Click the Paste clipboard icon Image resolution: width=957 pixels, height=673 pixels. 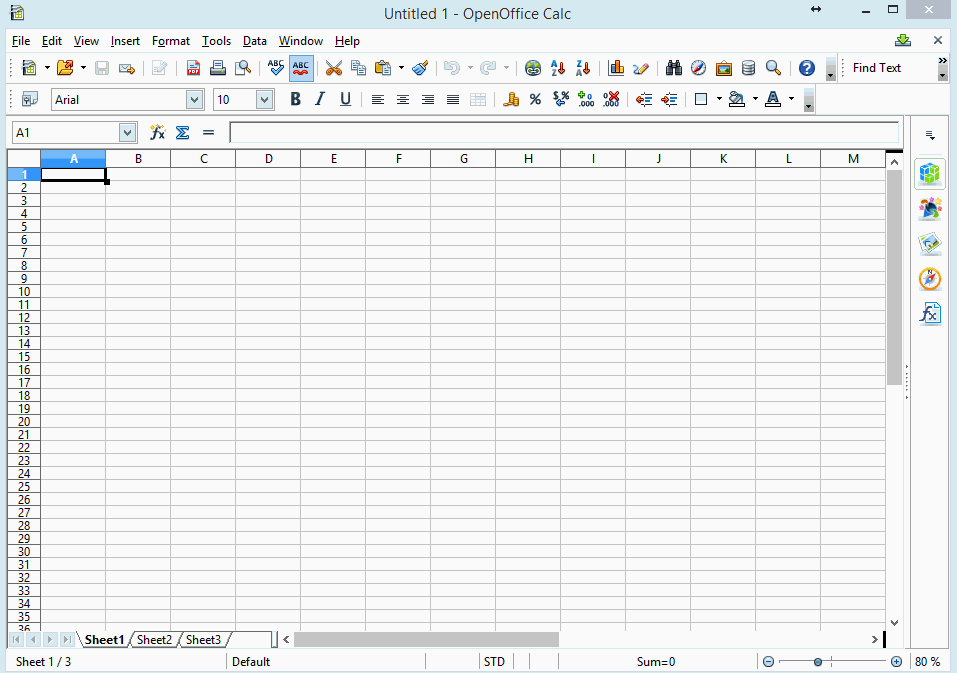383,68
